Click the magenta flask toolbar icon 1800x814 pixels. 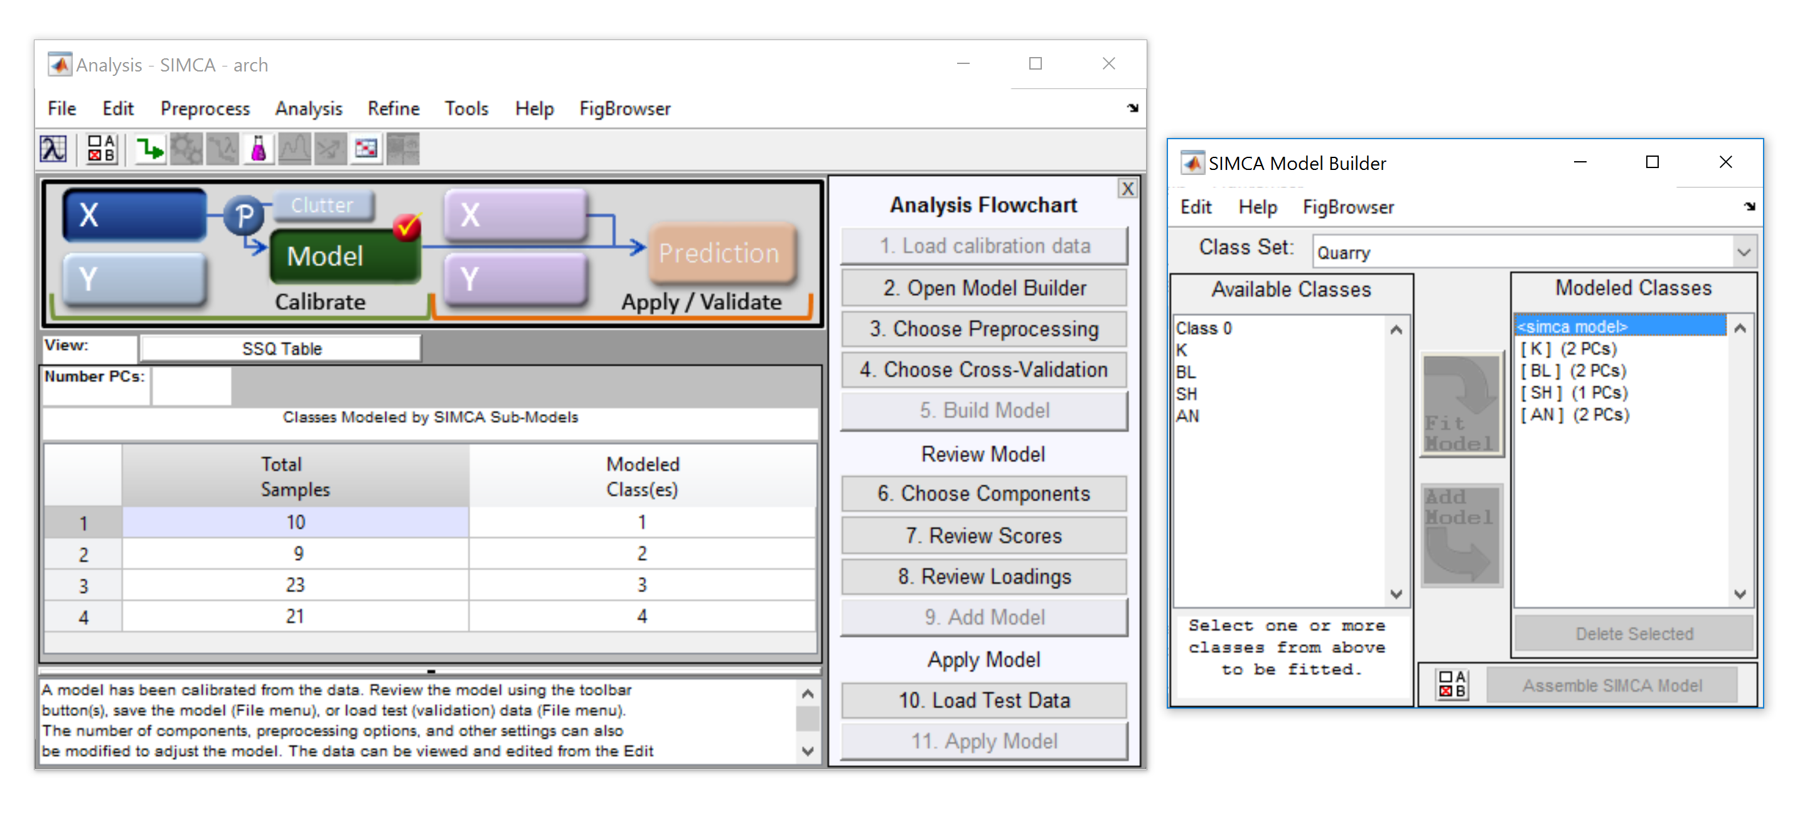tap(258, 150)
